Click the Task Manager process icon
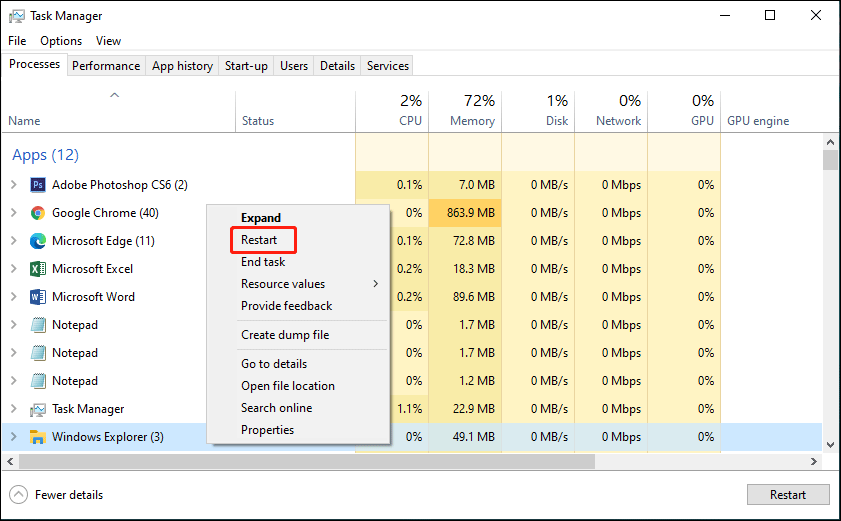The height and width of the screenshot is (521, 841). pyautogui.click(x=38, y=409)
